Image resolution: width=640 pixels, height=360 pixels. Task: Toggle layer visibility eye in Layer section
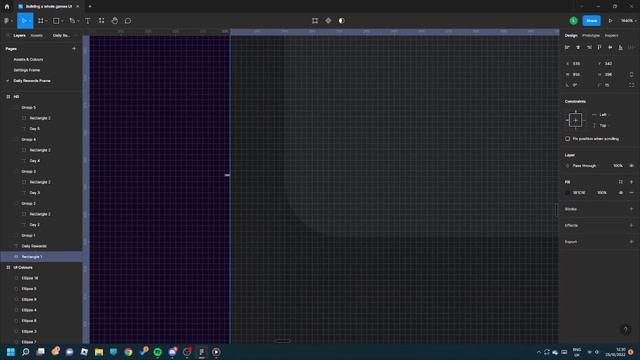[631, 166]
